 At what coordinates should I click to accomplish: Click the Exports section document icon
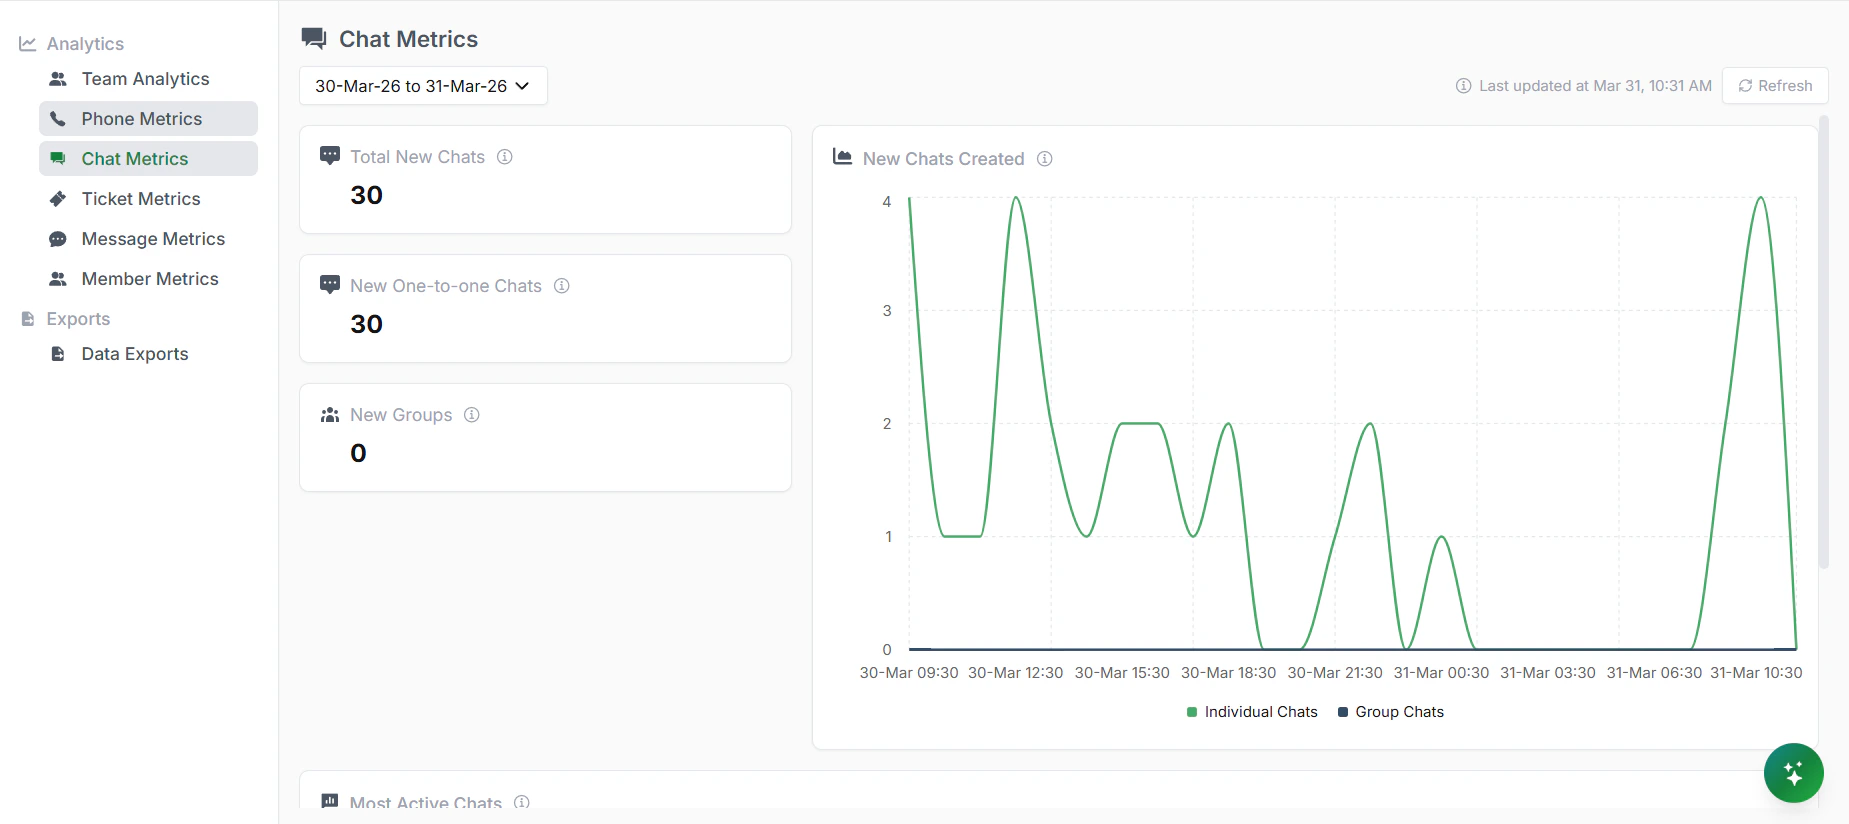pyautogui.click(x=28, y=319)
